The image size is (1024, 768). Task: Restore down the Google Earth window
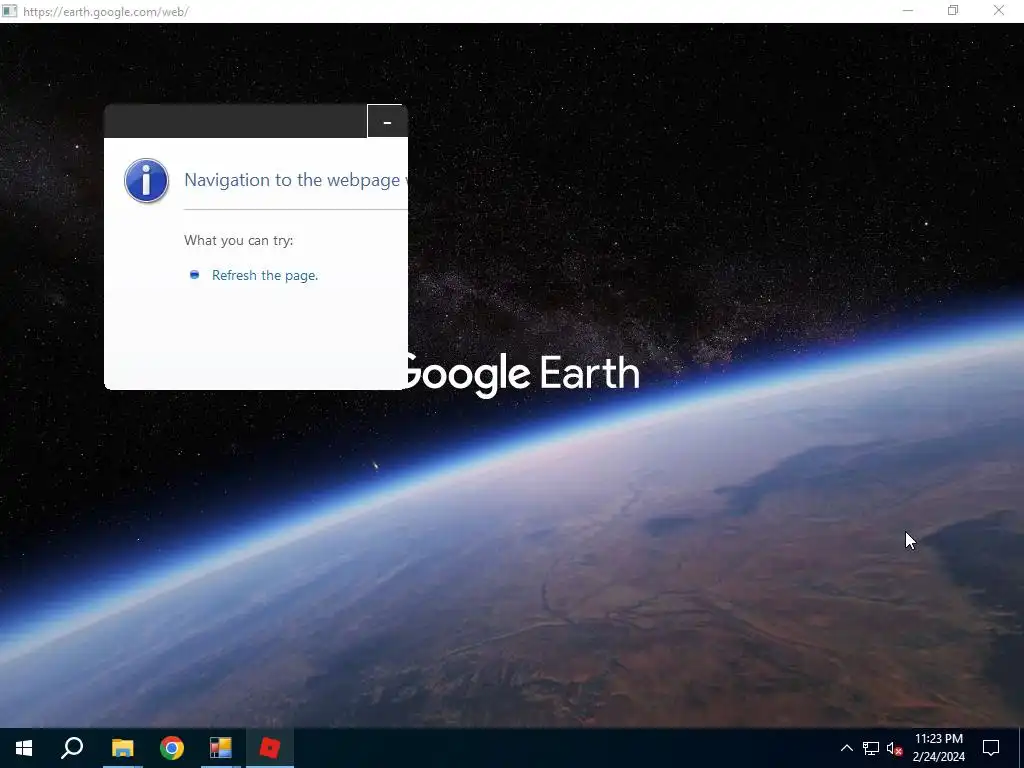coord(953,11)
